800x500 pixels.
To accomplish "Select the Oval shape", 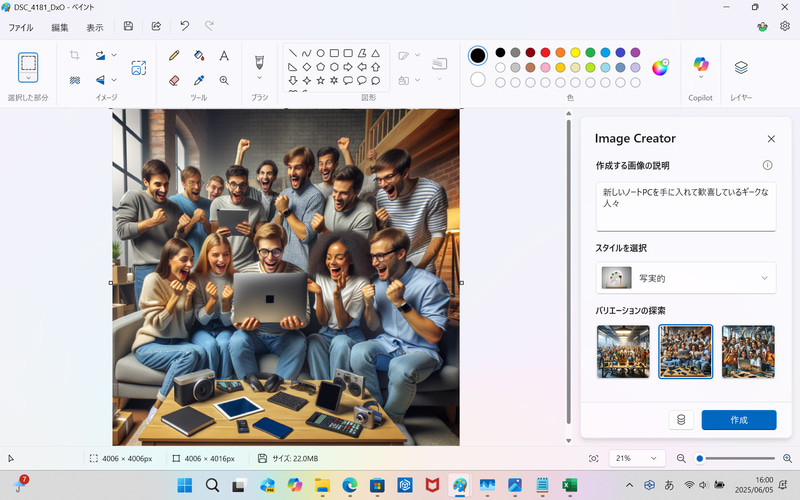I will 320,53.
